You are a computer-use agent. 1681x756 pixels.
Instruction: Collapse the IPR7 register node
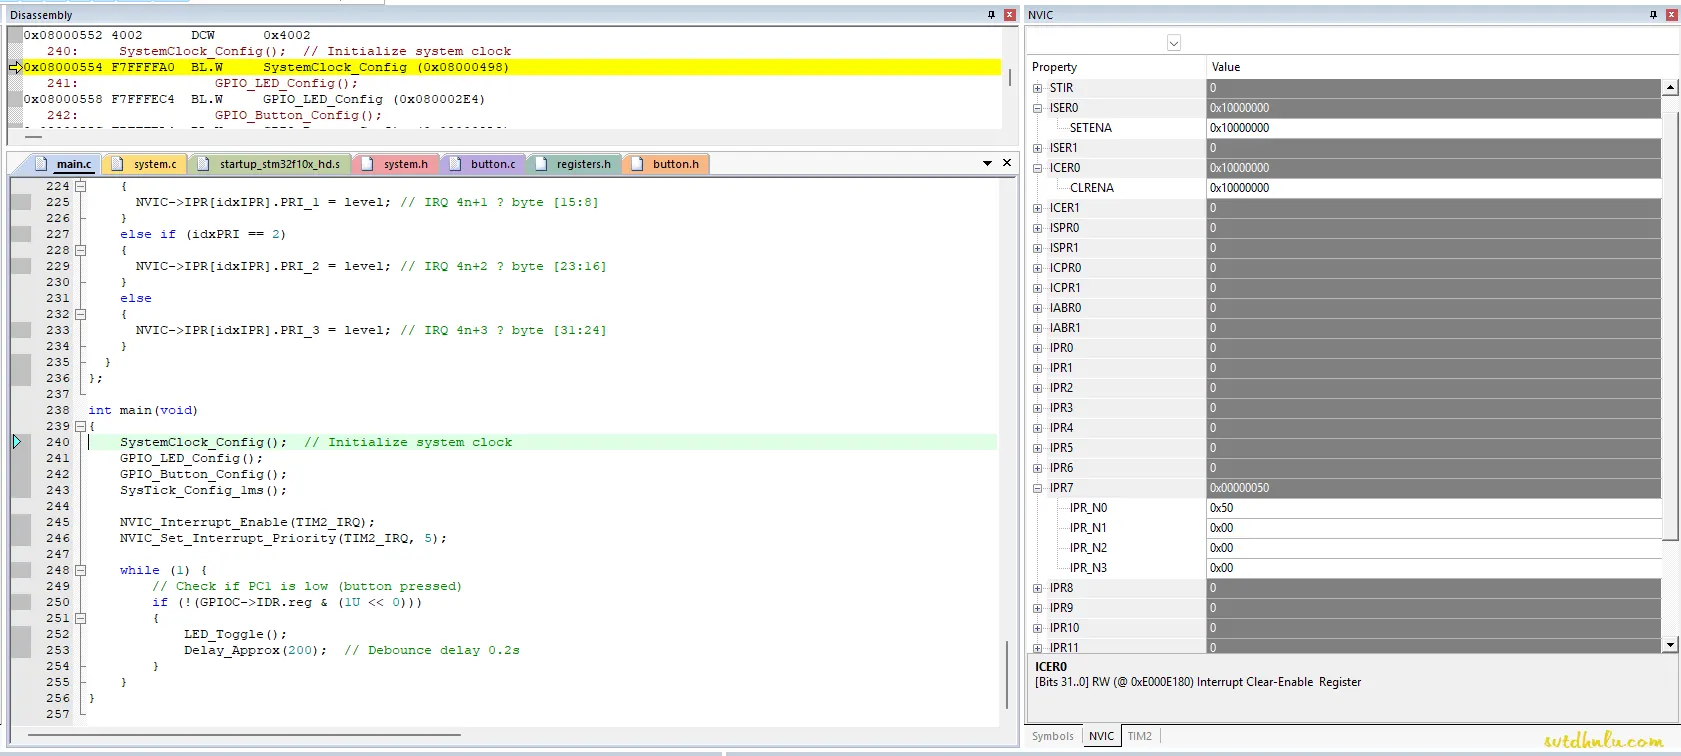tap(1037, 488)
